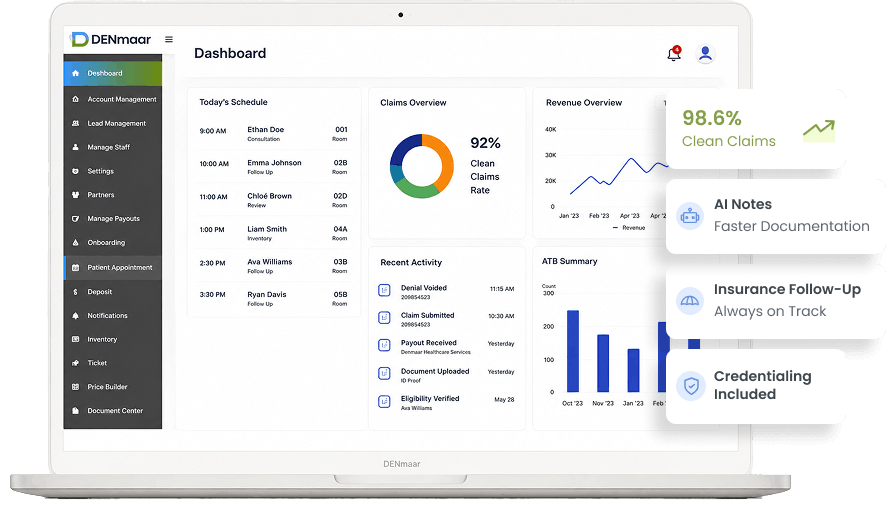Image resolution: width=889 pixels, height=520 pixels.
Task: Click the Inventory sidebar icon
Action: (x=75, y=339)
